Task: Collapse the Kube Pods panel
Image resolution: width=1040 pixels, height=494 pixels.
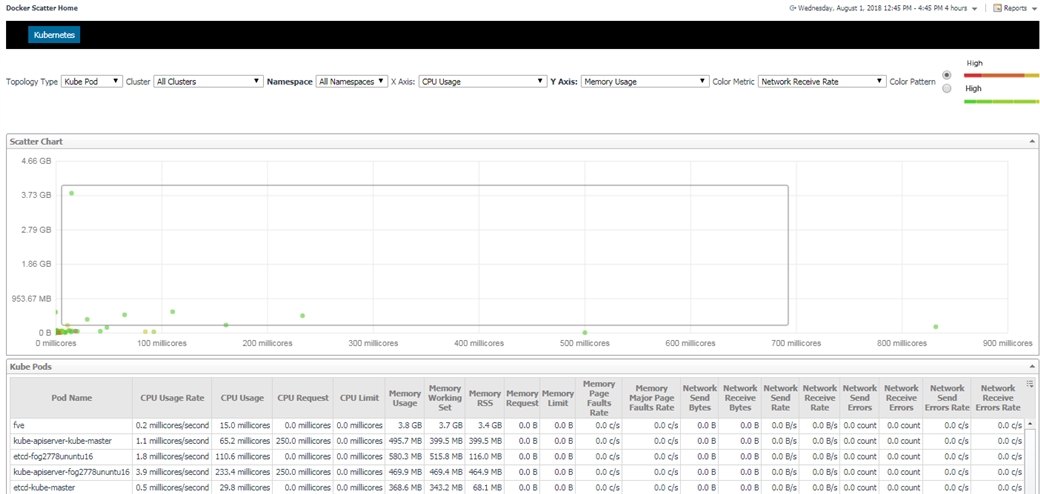Action: [1031, 366]
